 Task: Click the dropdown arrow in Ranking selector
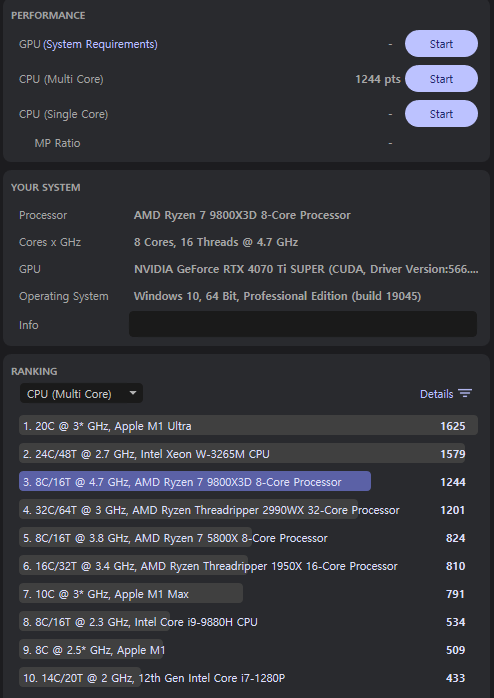132,393
